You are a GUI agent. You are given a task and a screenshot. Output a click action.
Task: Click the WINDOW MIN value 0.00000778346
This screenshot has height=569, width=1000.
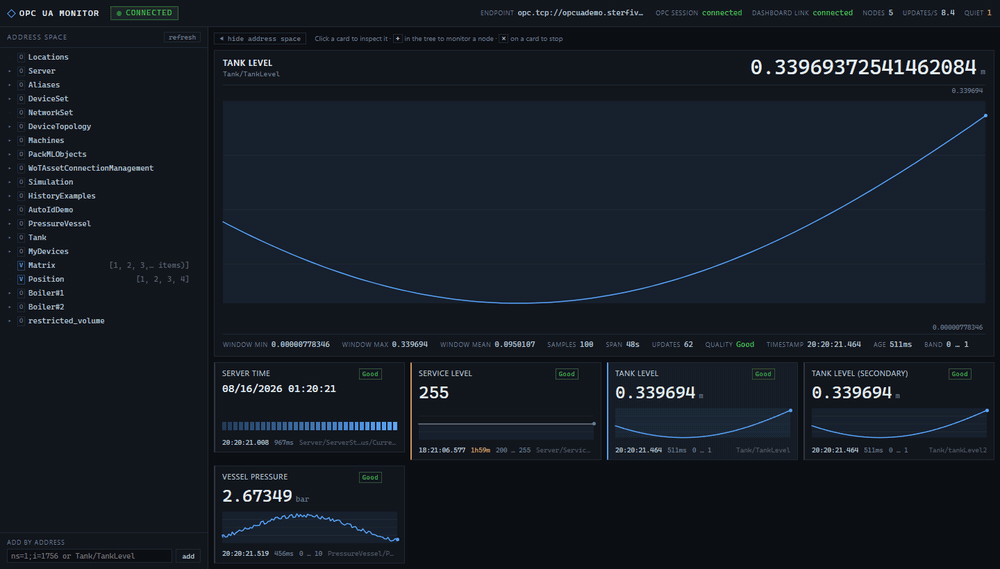pyautogui.click(x=300, y=344)
